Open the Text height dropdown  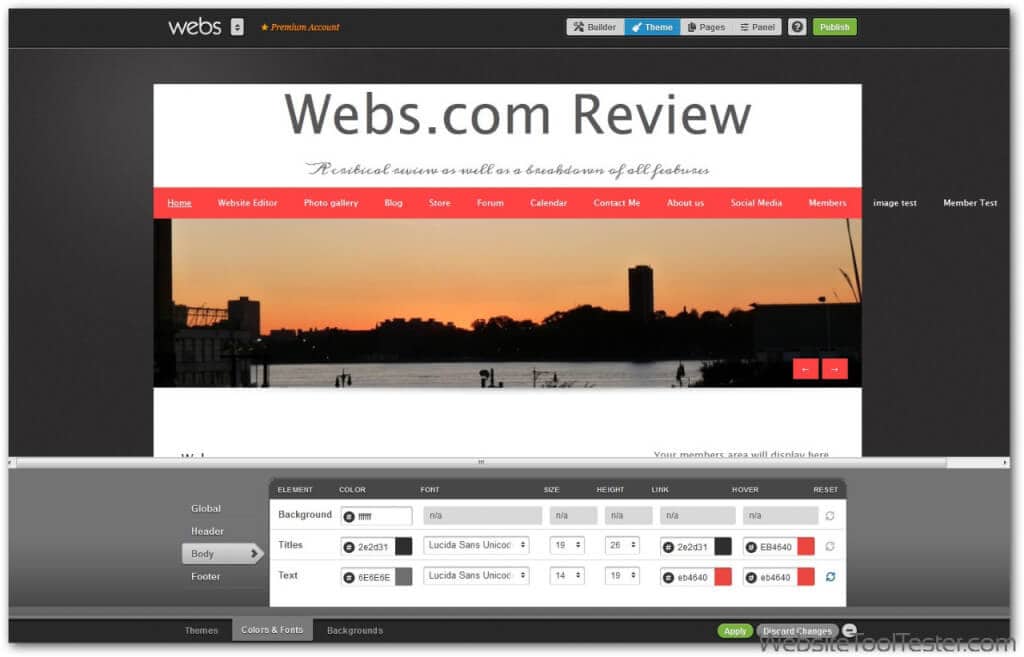click(x=622, y=575)
